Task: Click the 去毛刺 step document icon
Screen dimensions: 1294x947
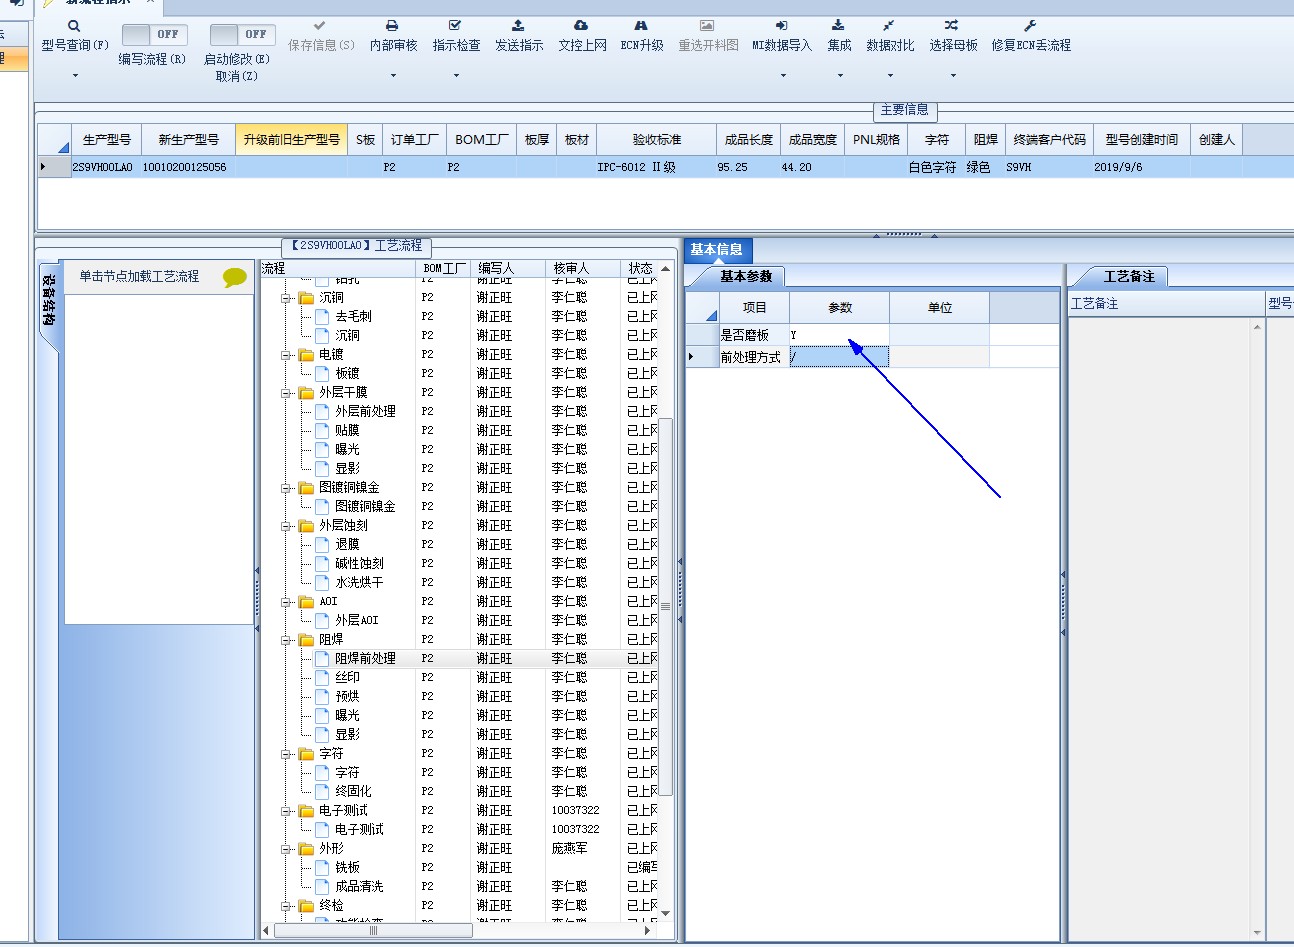Action: (x=322, y=317)
